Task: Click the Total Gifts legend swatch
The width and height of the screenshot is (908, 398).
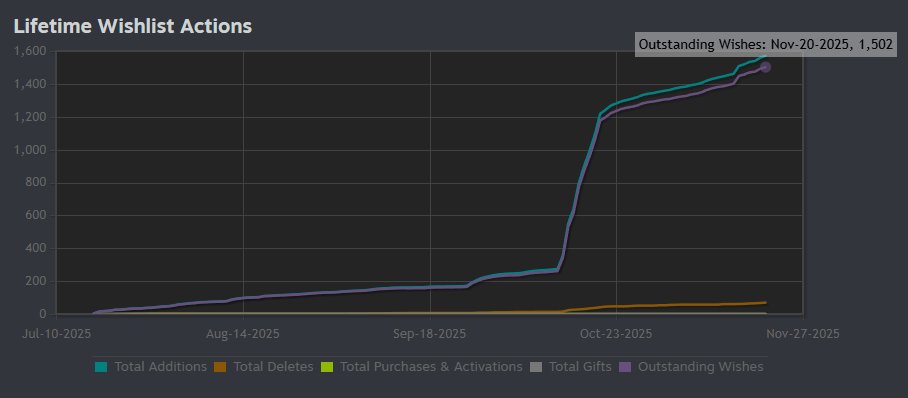Action: coord(536,367)
